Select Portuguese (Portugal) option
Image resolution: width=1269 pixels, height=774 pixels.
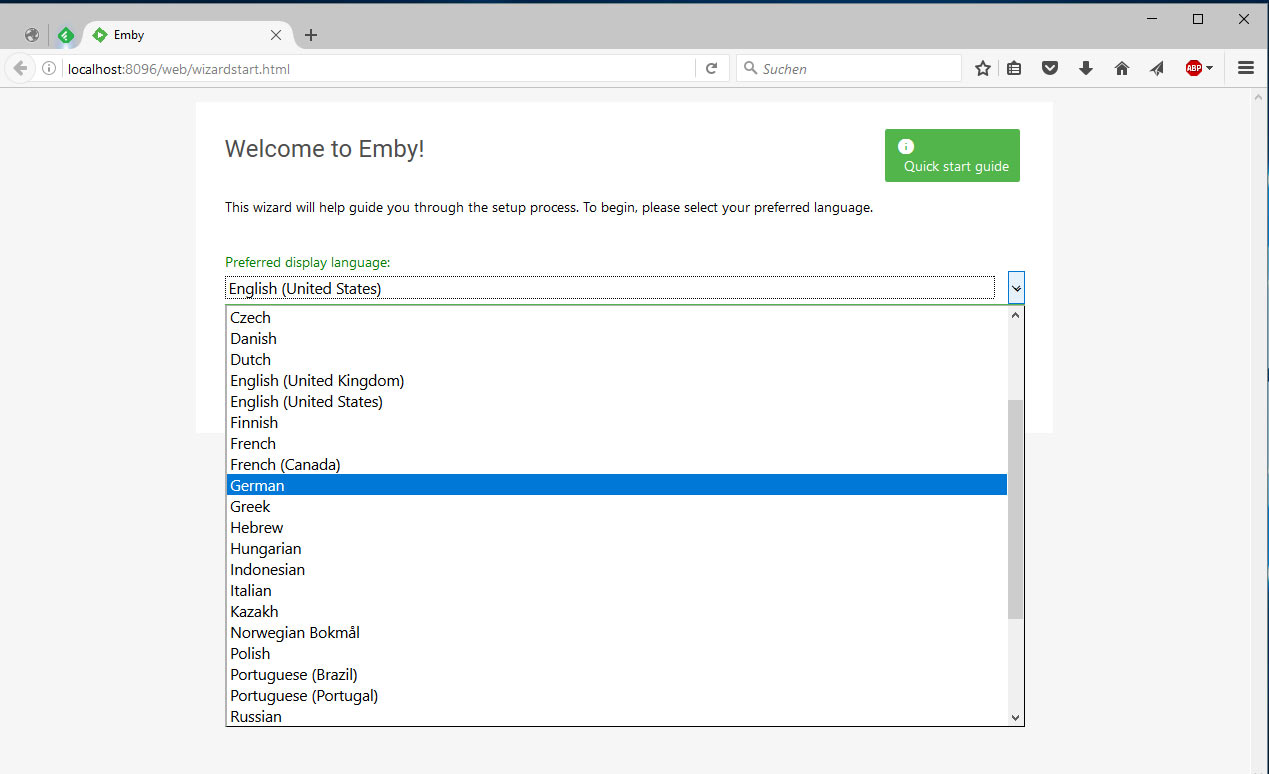click(x=617, y=695)
